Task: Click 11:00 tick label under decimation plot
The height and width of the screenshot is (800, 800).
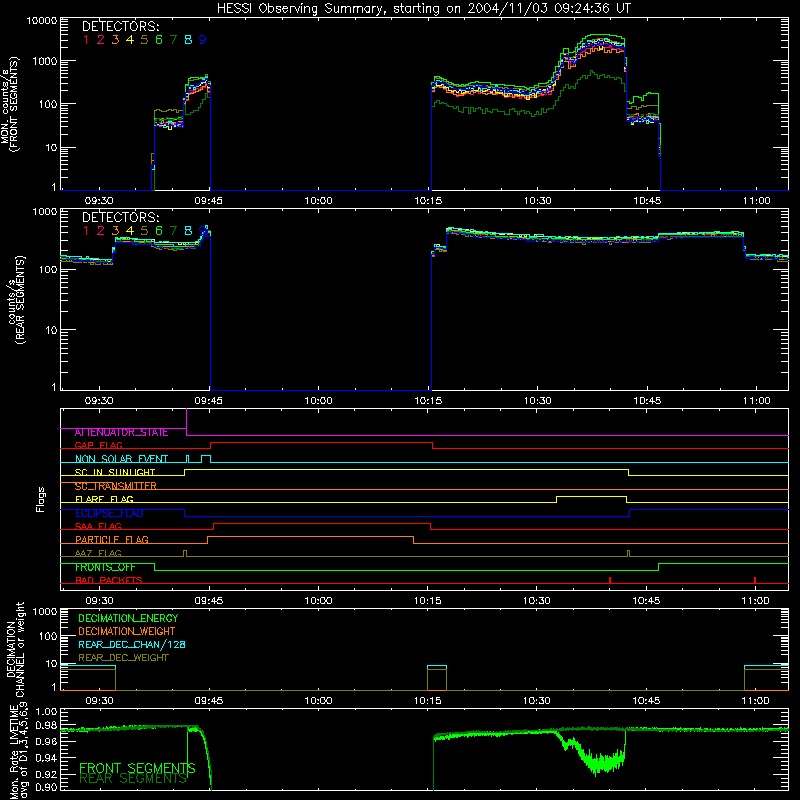Action: (756, 701)
